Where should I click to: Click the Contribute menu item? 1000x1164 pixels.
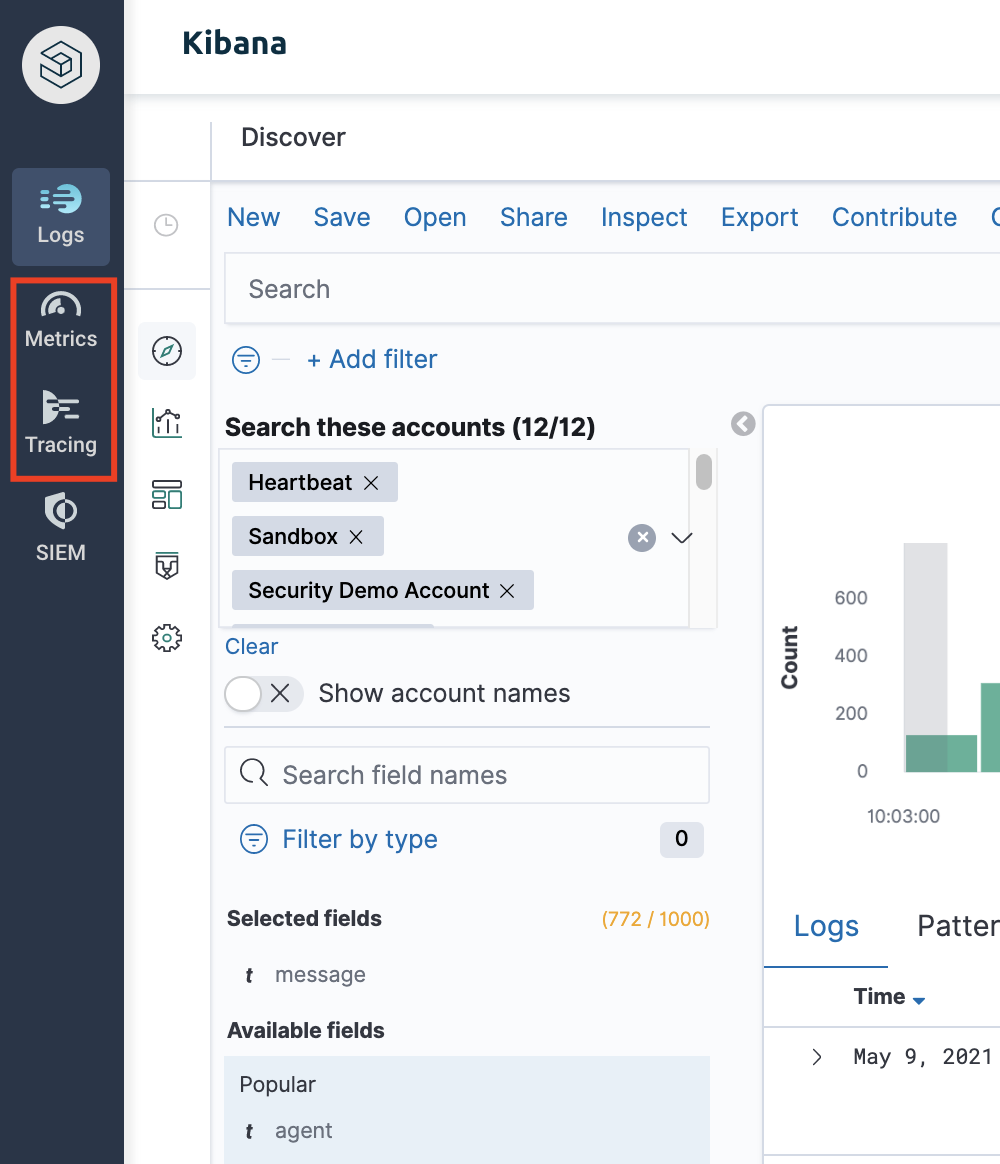[x=895, y=218]
